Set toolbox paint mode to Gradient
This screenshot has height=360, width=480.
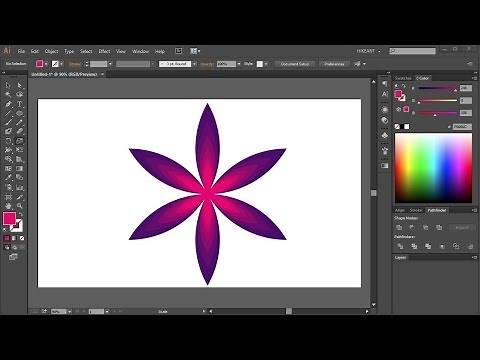(14, 238)
